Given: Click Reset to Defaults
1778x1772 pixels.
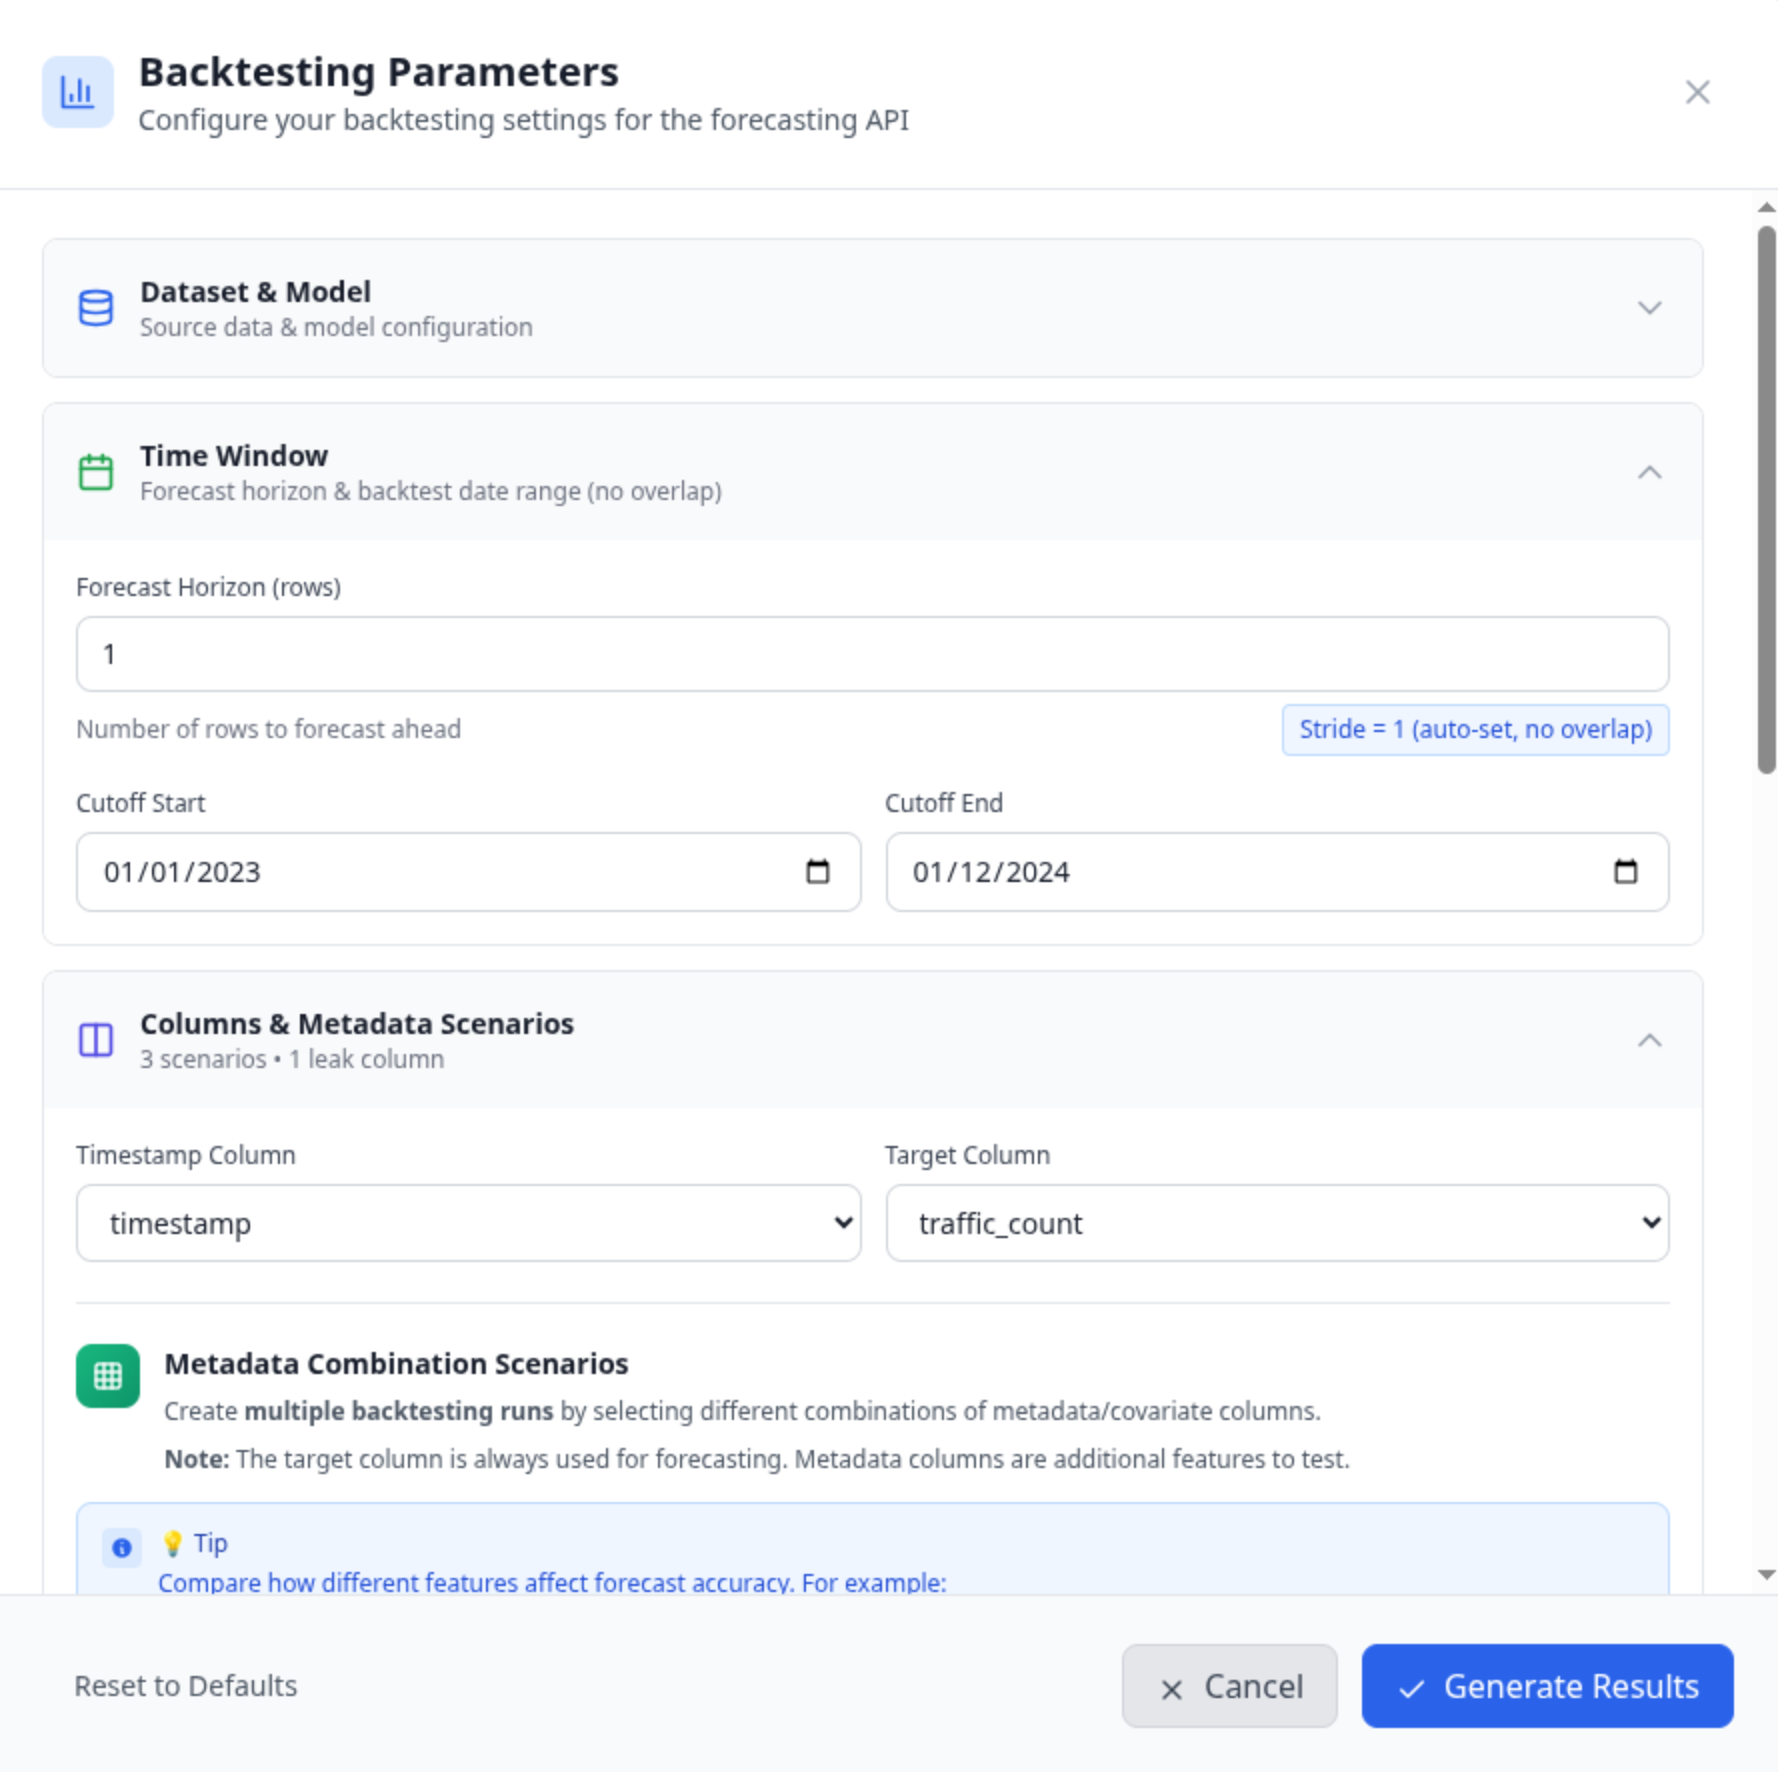Looking at the screenshot, I should coord(186,1686).
